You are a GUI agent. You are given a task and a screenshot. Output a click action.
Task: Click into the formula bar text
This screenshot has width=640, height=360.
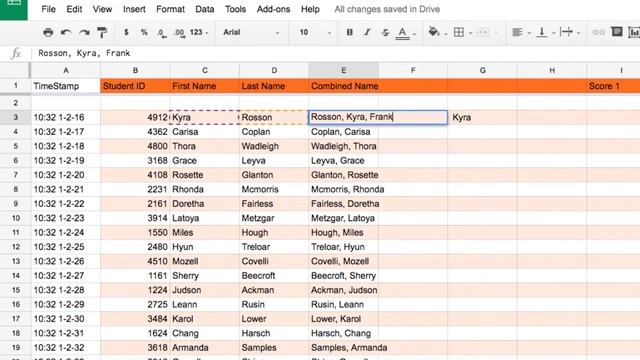(84, 53)
